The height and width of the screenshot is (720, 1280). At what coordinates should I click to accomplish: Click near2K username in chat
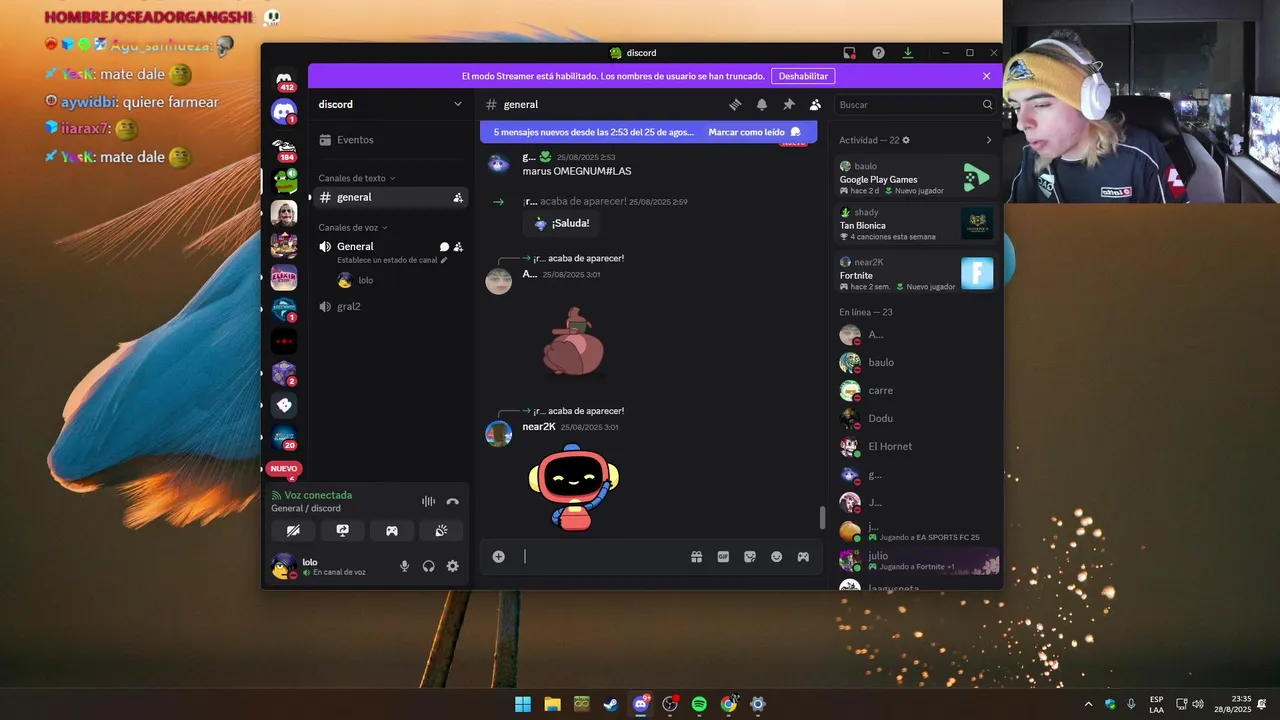pos(538,427)
